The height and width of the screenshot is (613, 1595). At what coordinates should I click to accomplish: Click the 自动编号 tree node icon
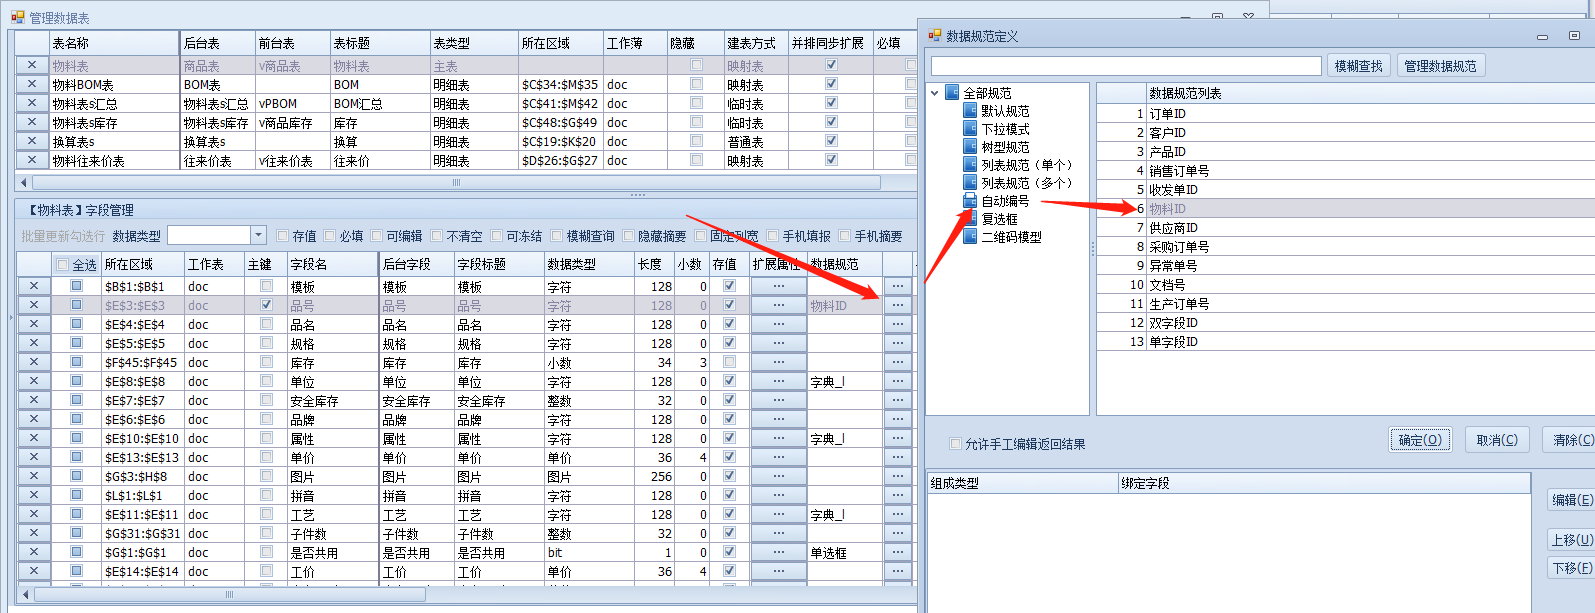pos(970,201)
